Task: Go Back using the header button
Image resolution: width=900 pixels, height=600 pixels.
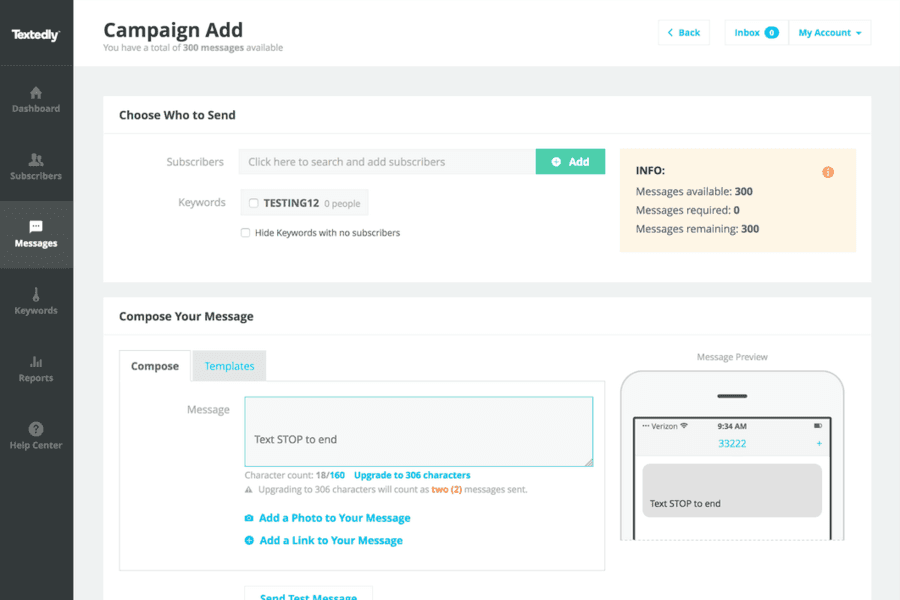Action: [684, 33]
